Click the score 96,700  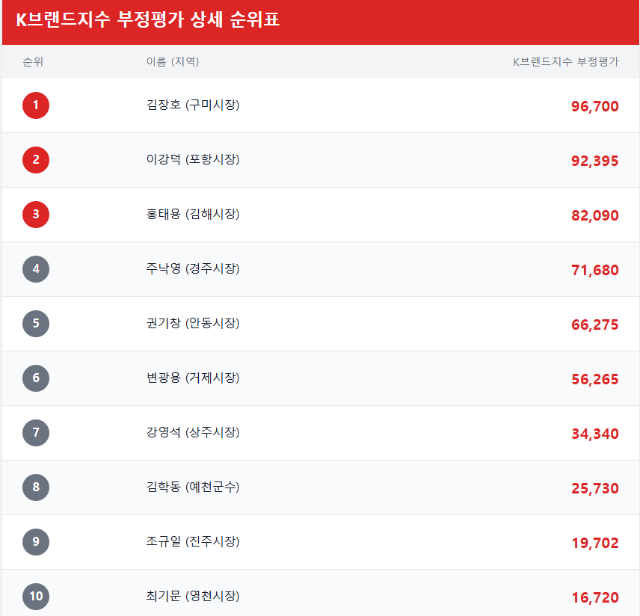(595, 106)
